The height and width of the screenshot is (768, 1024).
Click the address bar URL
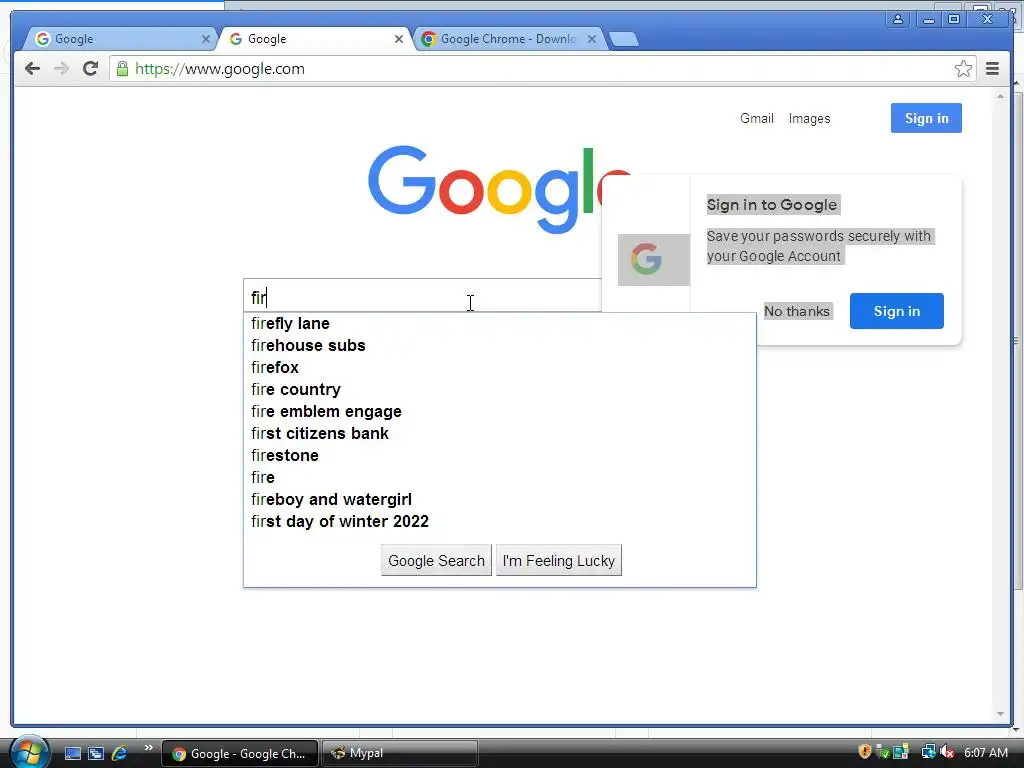(x=220, y=69)
